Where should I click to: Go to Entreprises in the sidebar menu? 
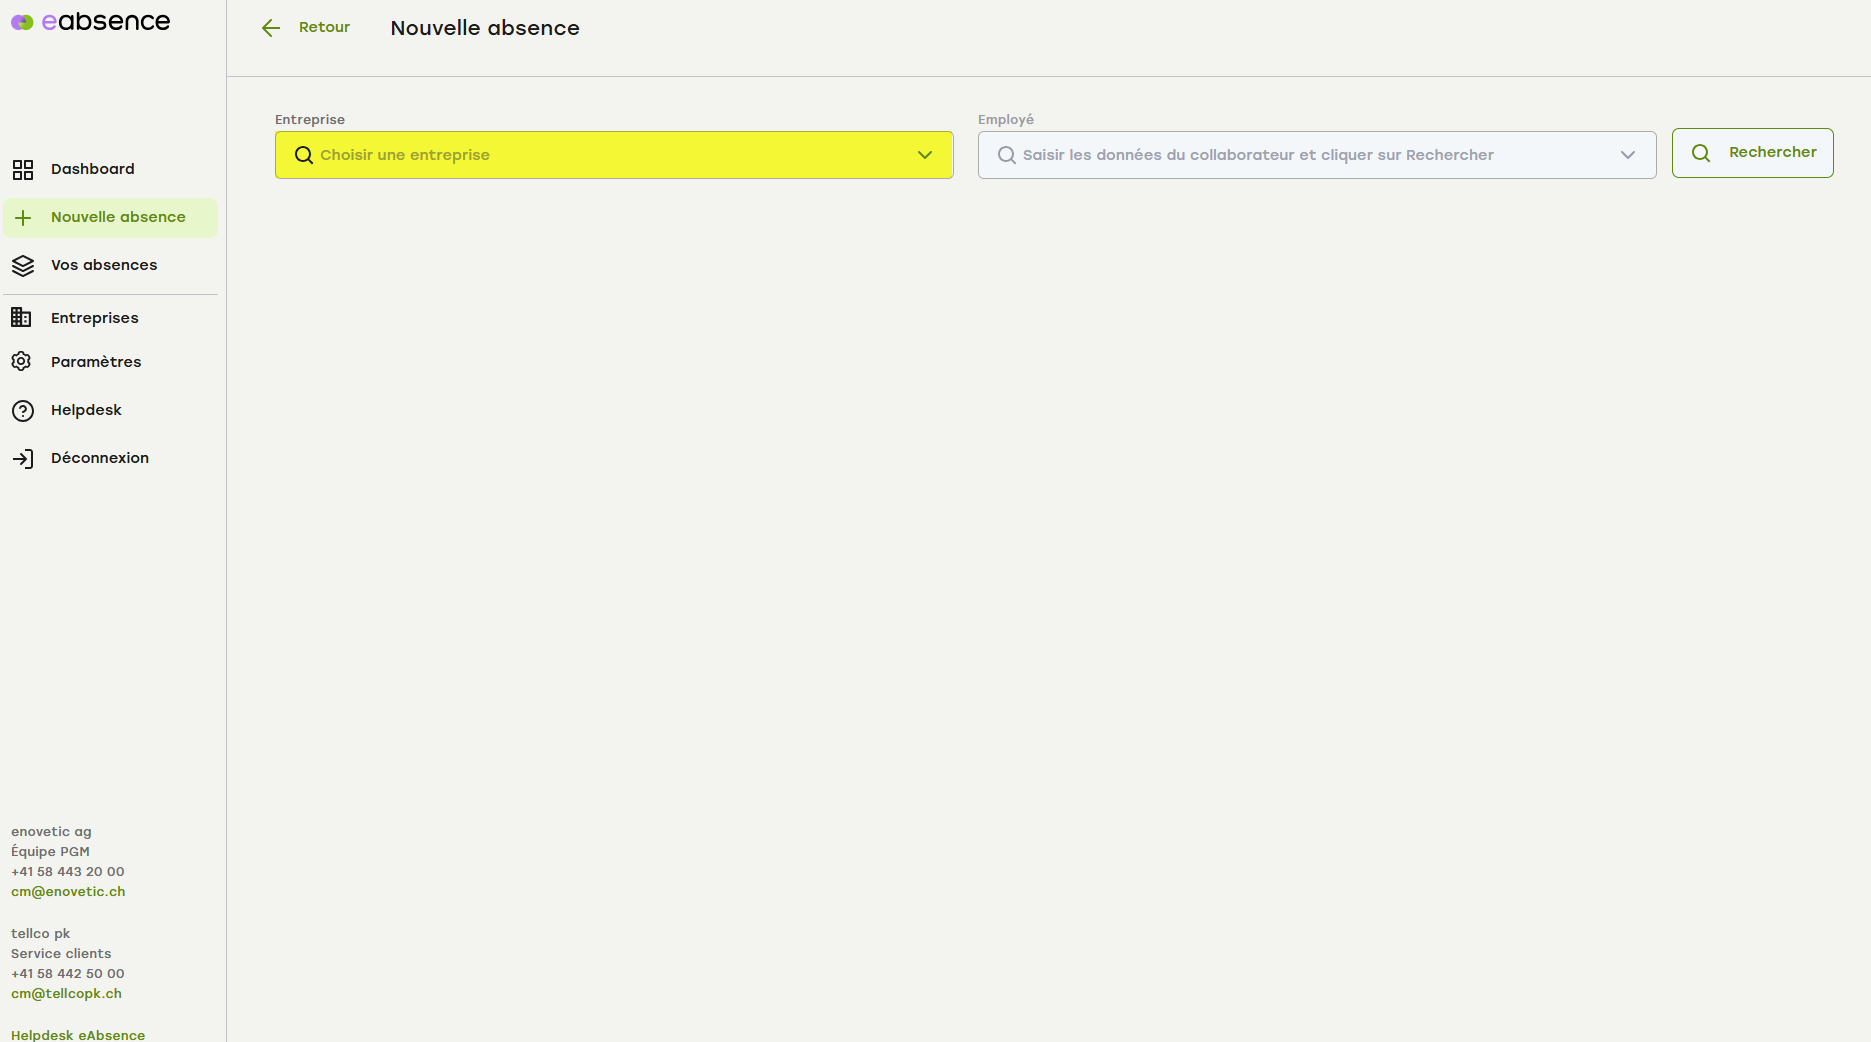click(x=95, y=318)
